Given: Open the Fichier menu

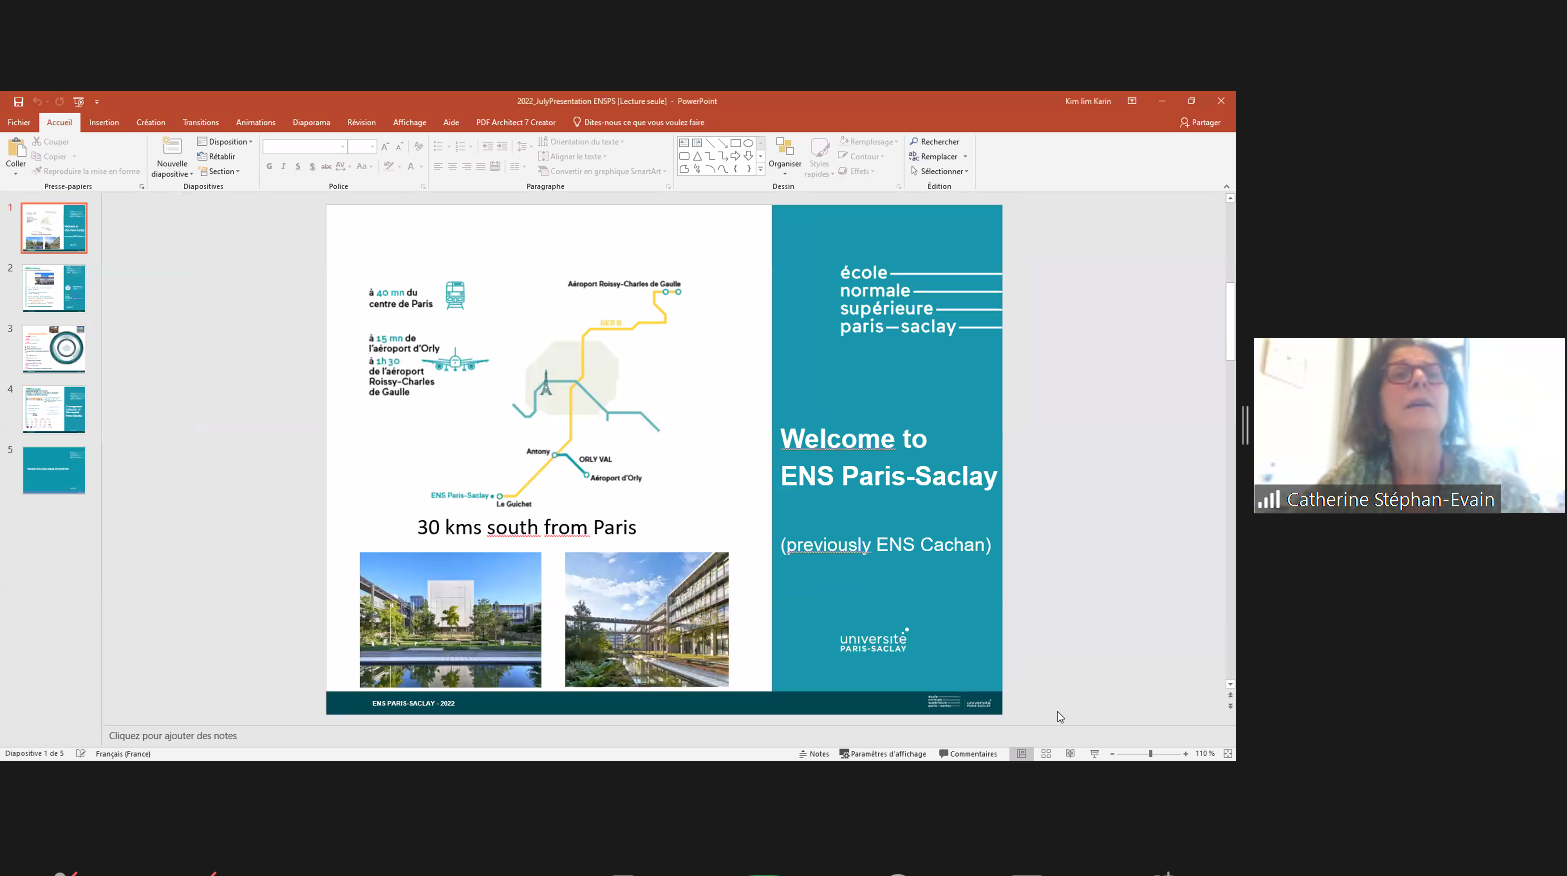Looking at the screenshot, I should click(19, 122).
